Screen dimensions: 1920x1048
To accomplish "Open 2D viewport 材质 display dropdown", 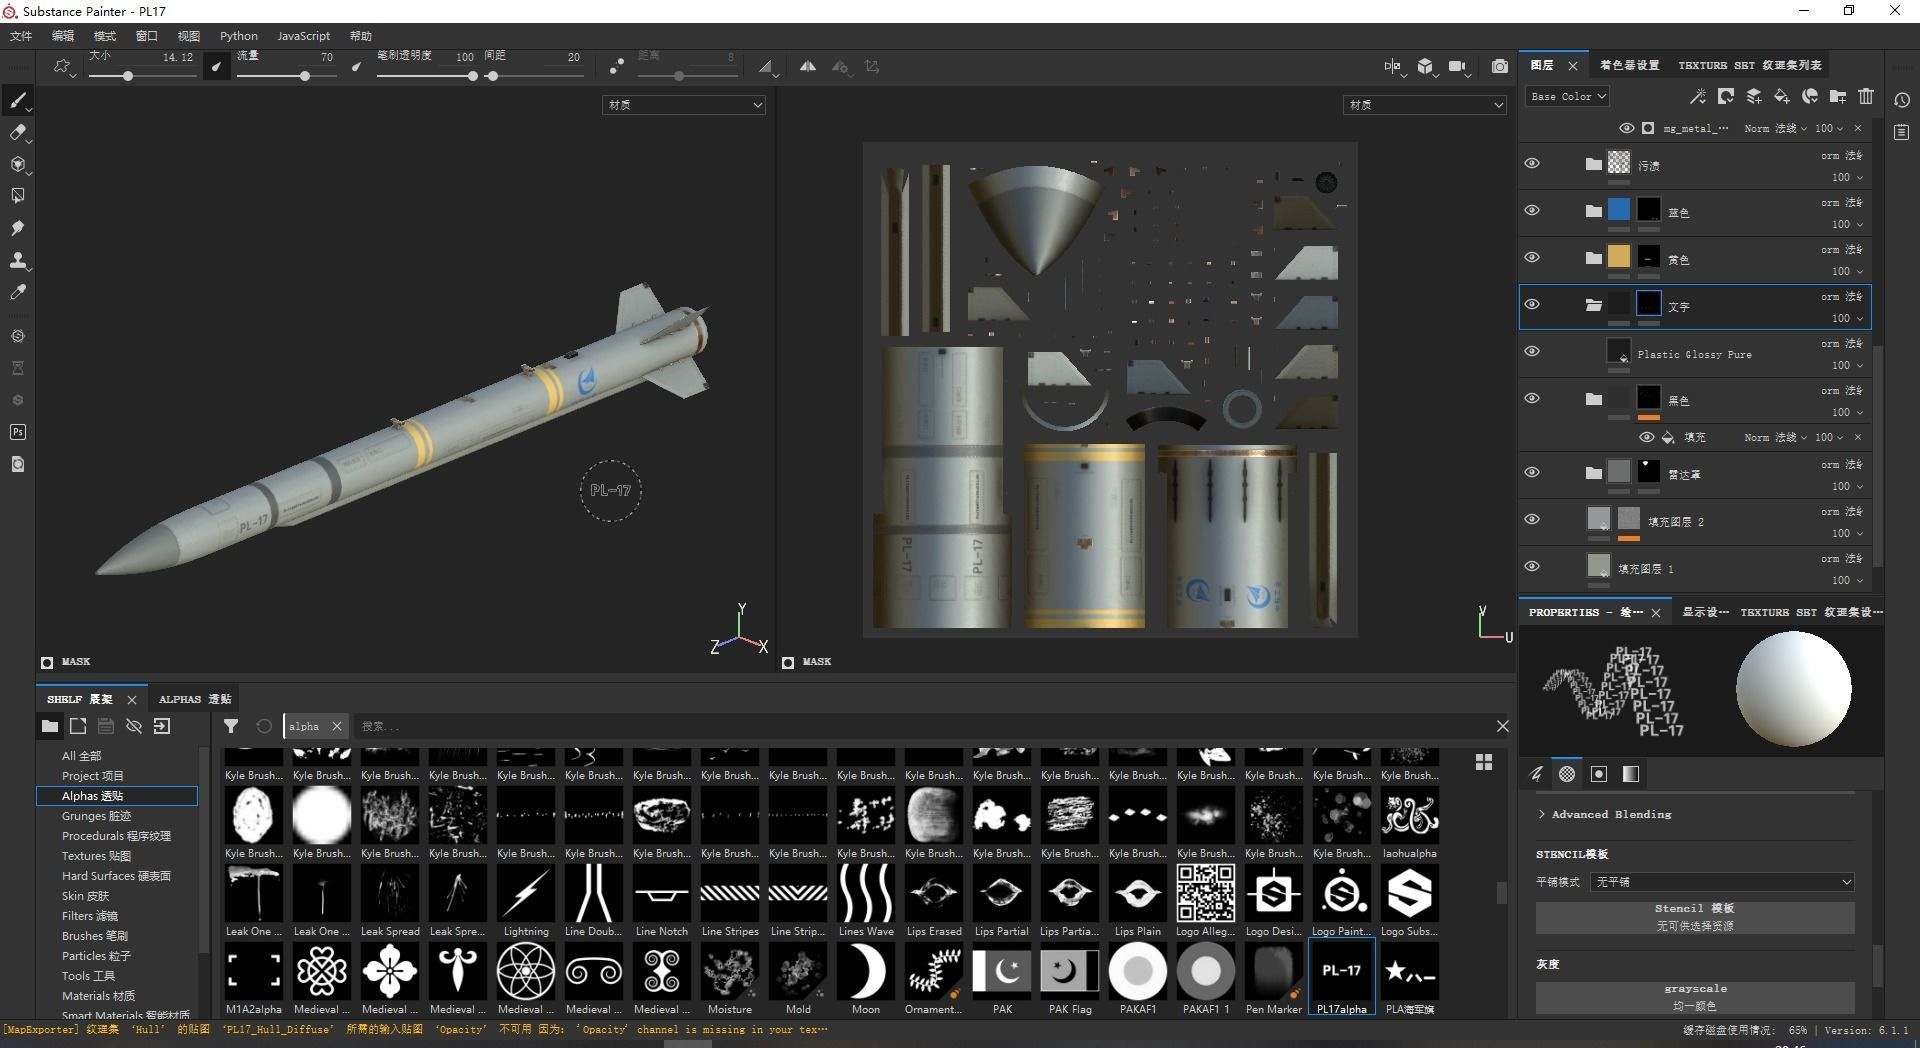I will pos(1424,105).
